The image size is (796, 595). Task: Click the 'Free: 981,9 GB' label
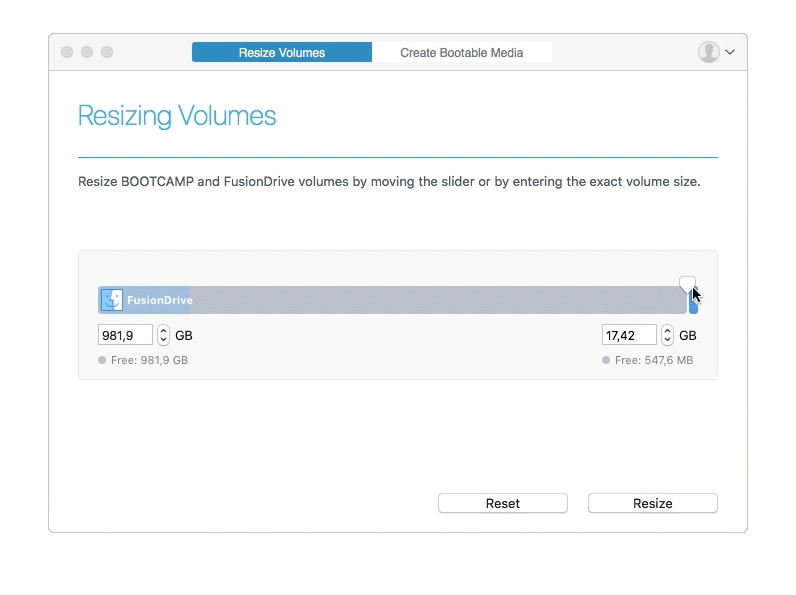(149, 360)
